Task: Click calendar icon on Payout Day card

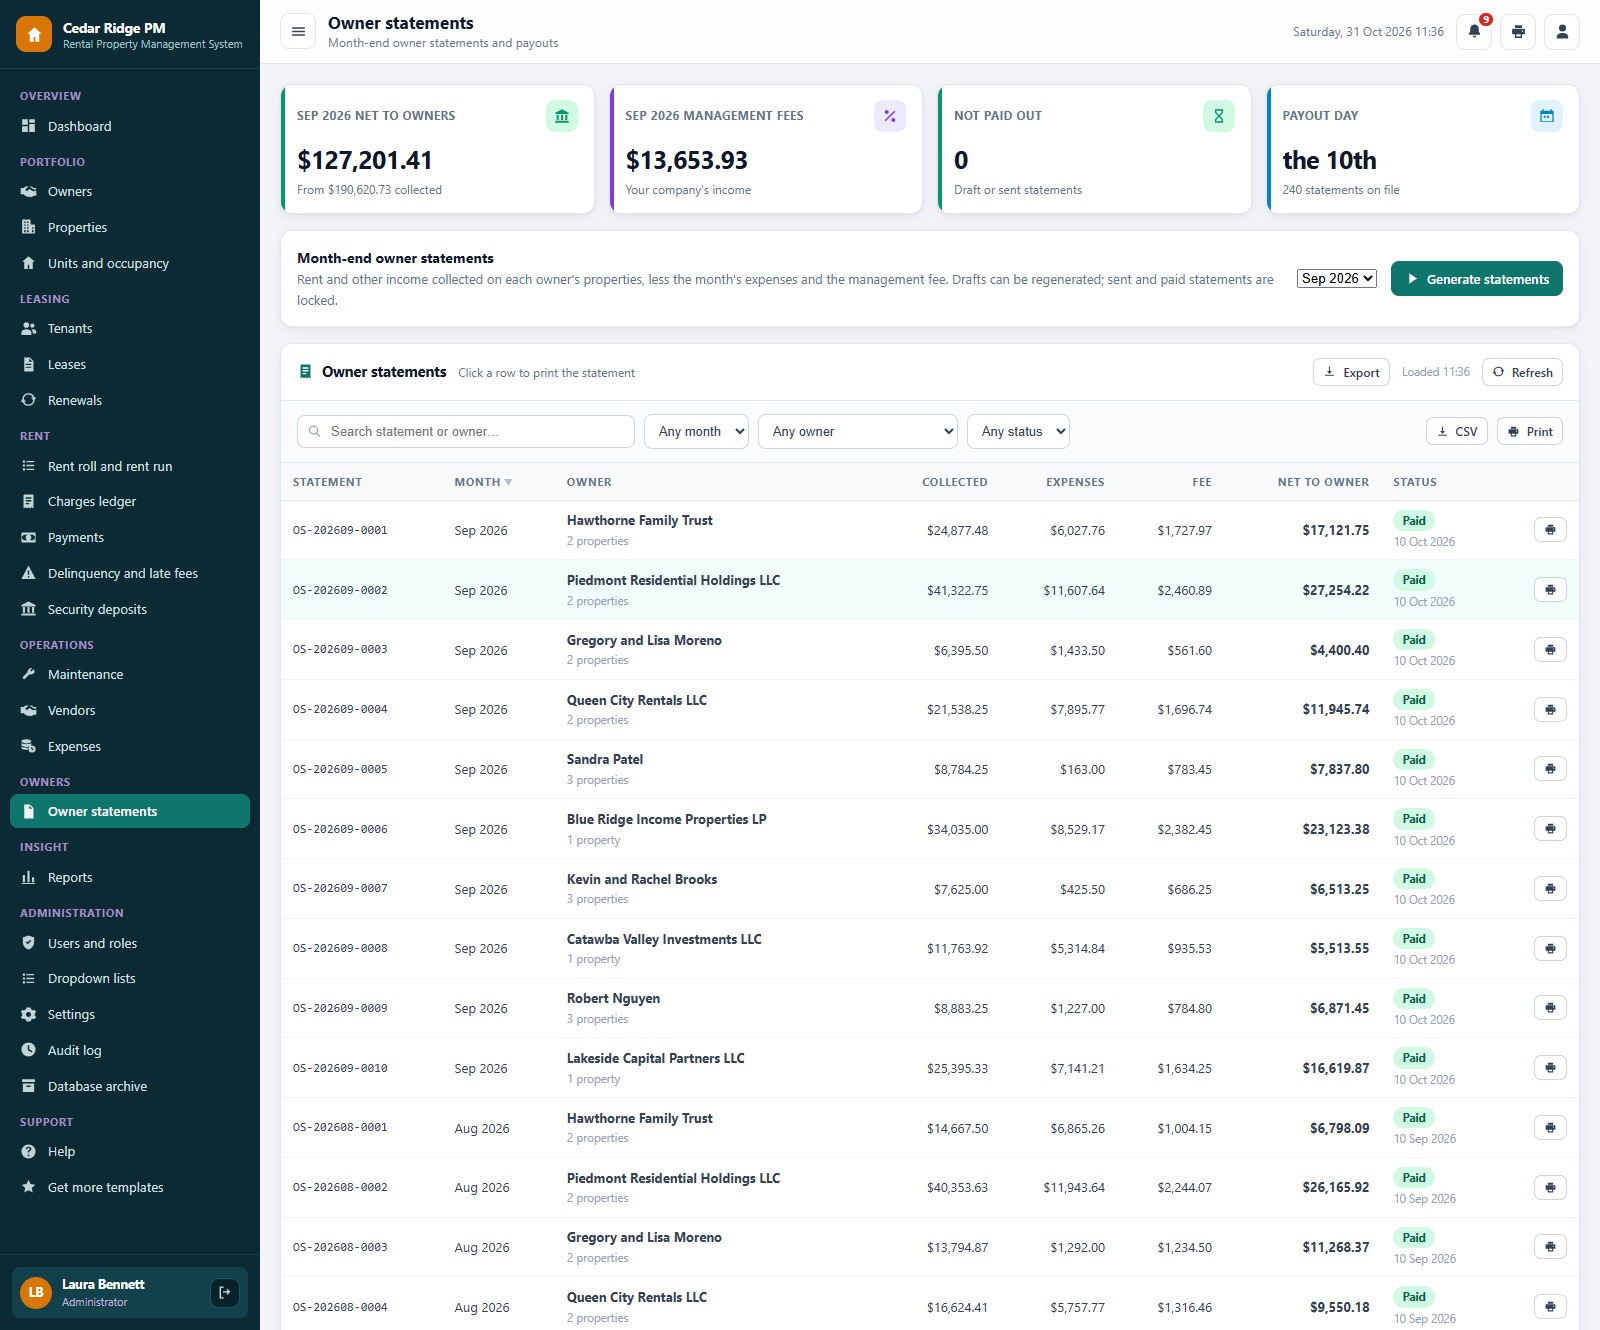Action: pyautogui.click(x=1547, y=116)
